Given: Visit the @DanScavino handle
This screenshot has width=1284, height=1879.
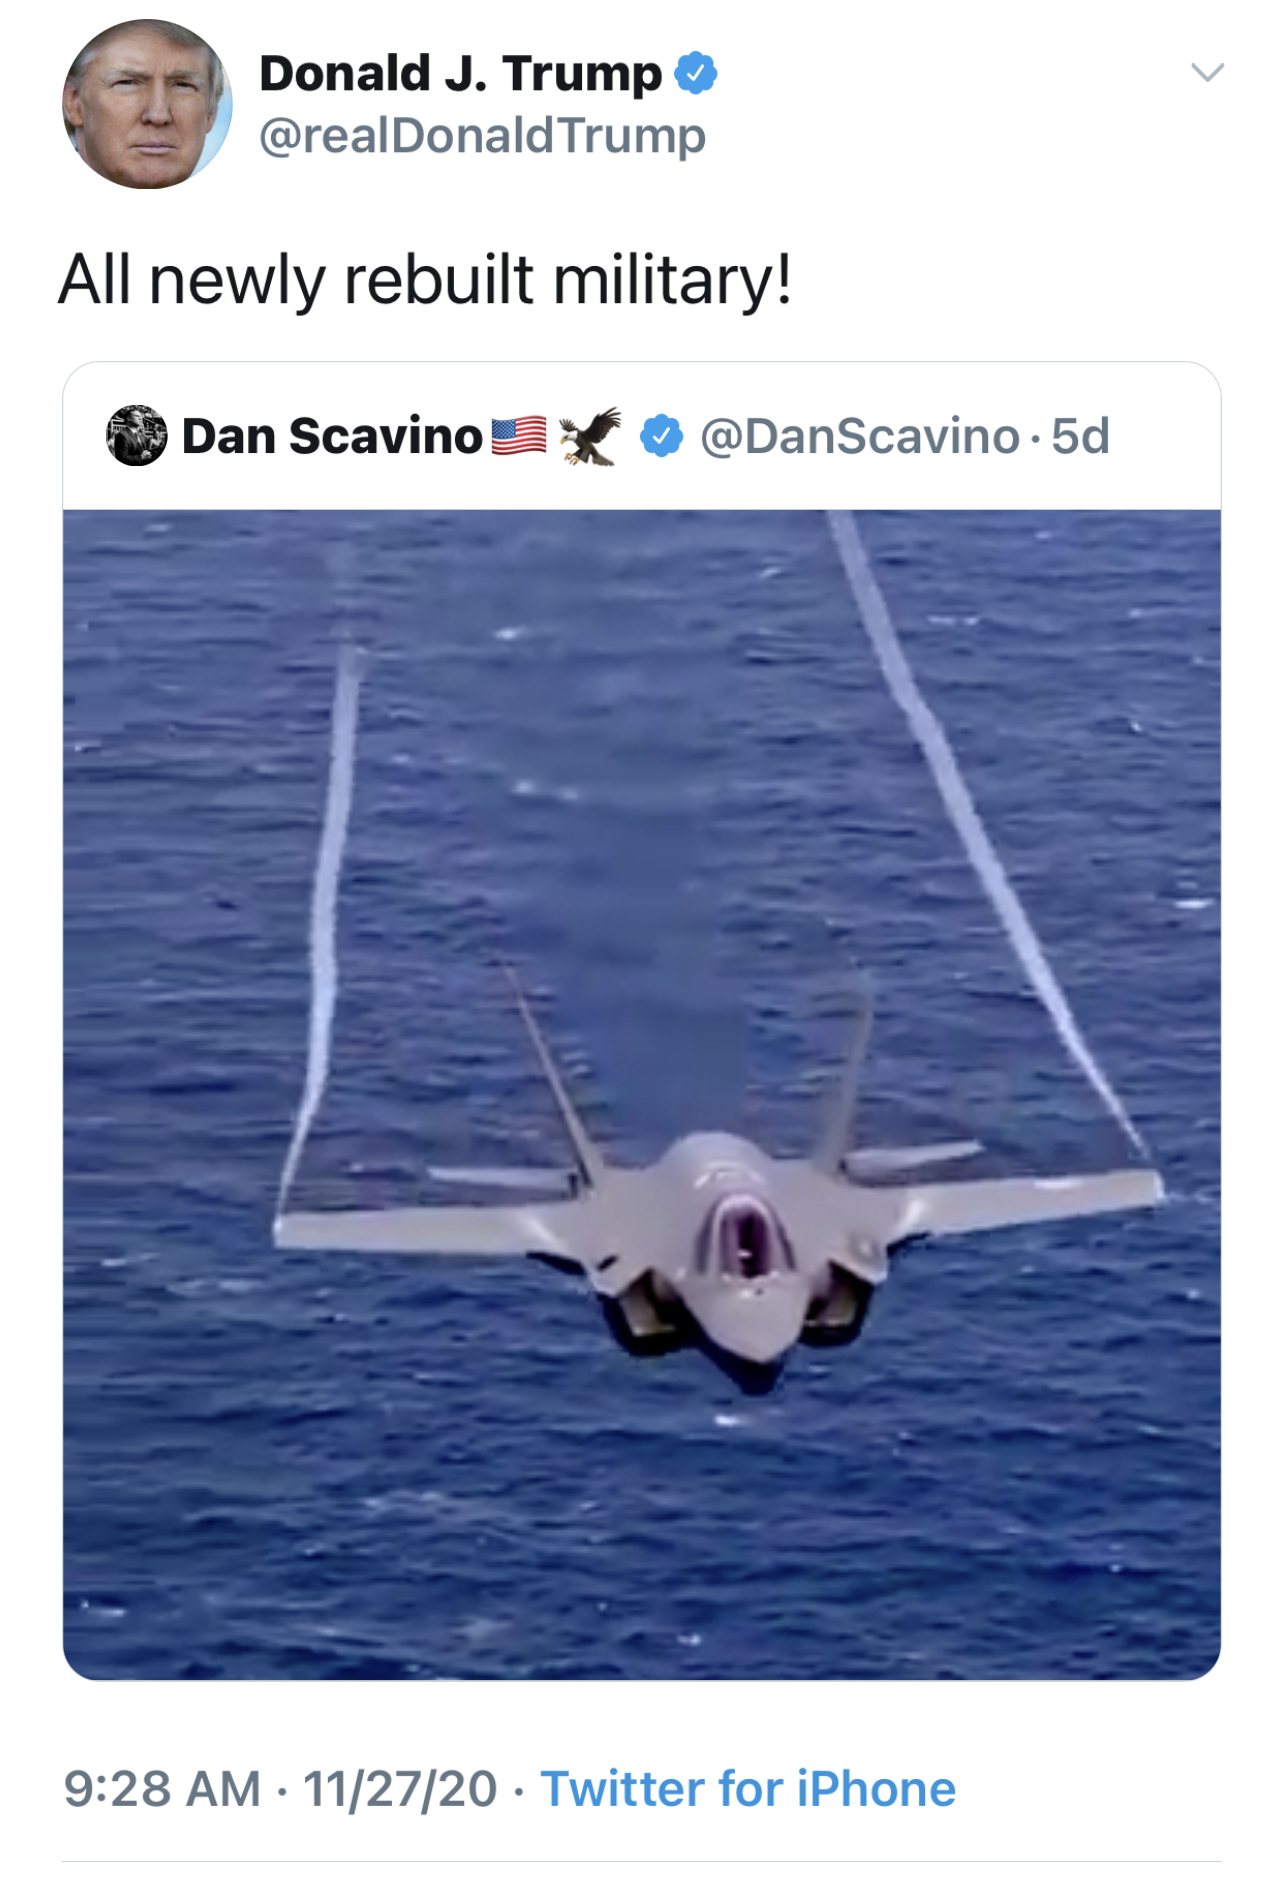Looking at the screenshot, I should (859, 437).
